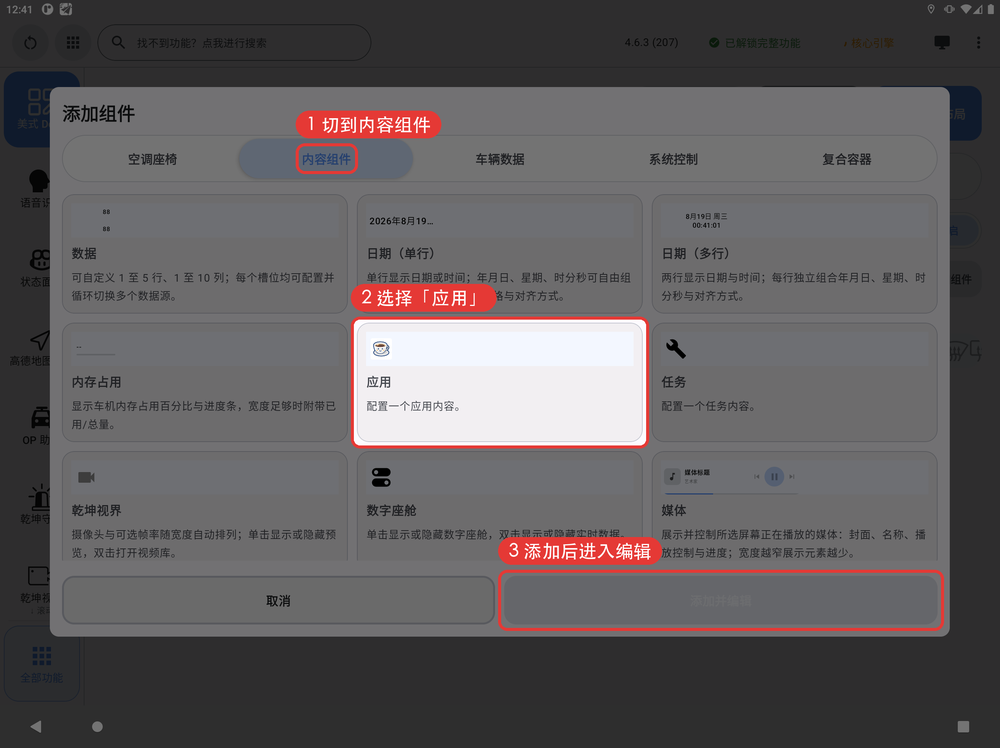Click the music note cover in 媒体 preview
Screen dimensions: 1000x748
point(672,476)
